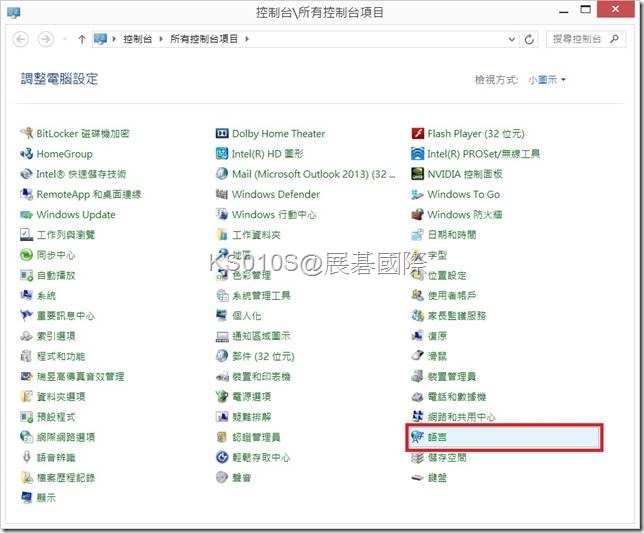
Task: Expand the arrow after 所有控制台項目 breadcrumb
Action: coord(247,39)
